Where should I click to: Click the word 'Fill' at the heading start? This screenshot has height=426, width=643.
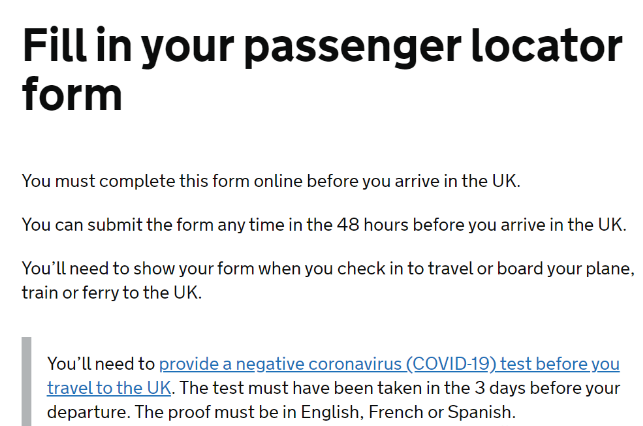click(x=55, y=45)
